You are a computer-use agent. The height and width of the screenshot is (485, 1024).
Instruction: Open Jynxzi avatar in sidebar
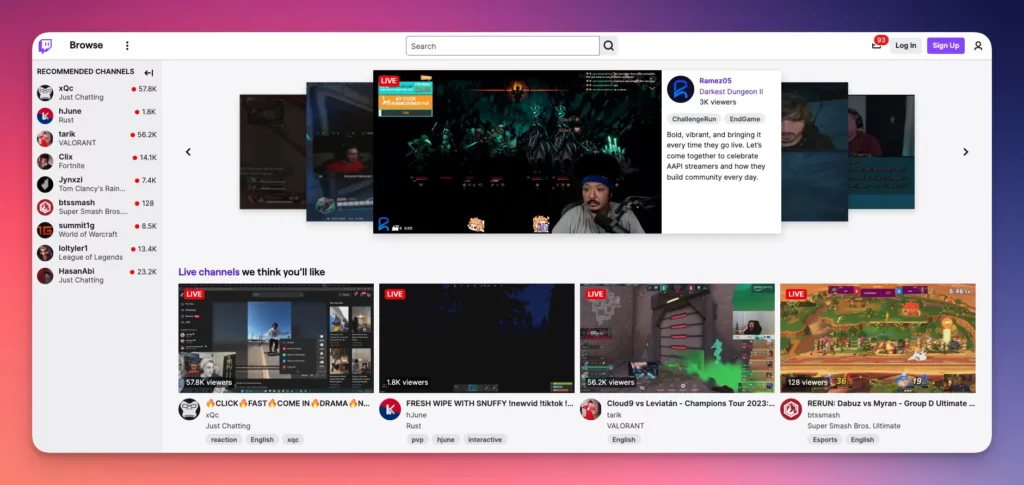pyautogui.click(x=45, y=184)
